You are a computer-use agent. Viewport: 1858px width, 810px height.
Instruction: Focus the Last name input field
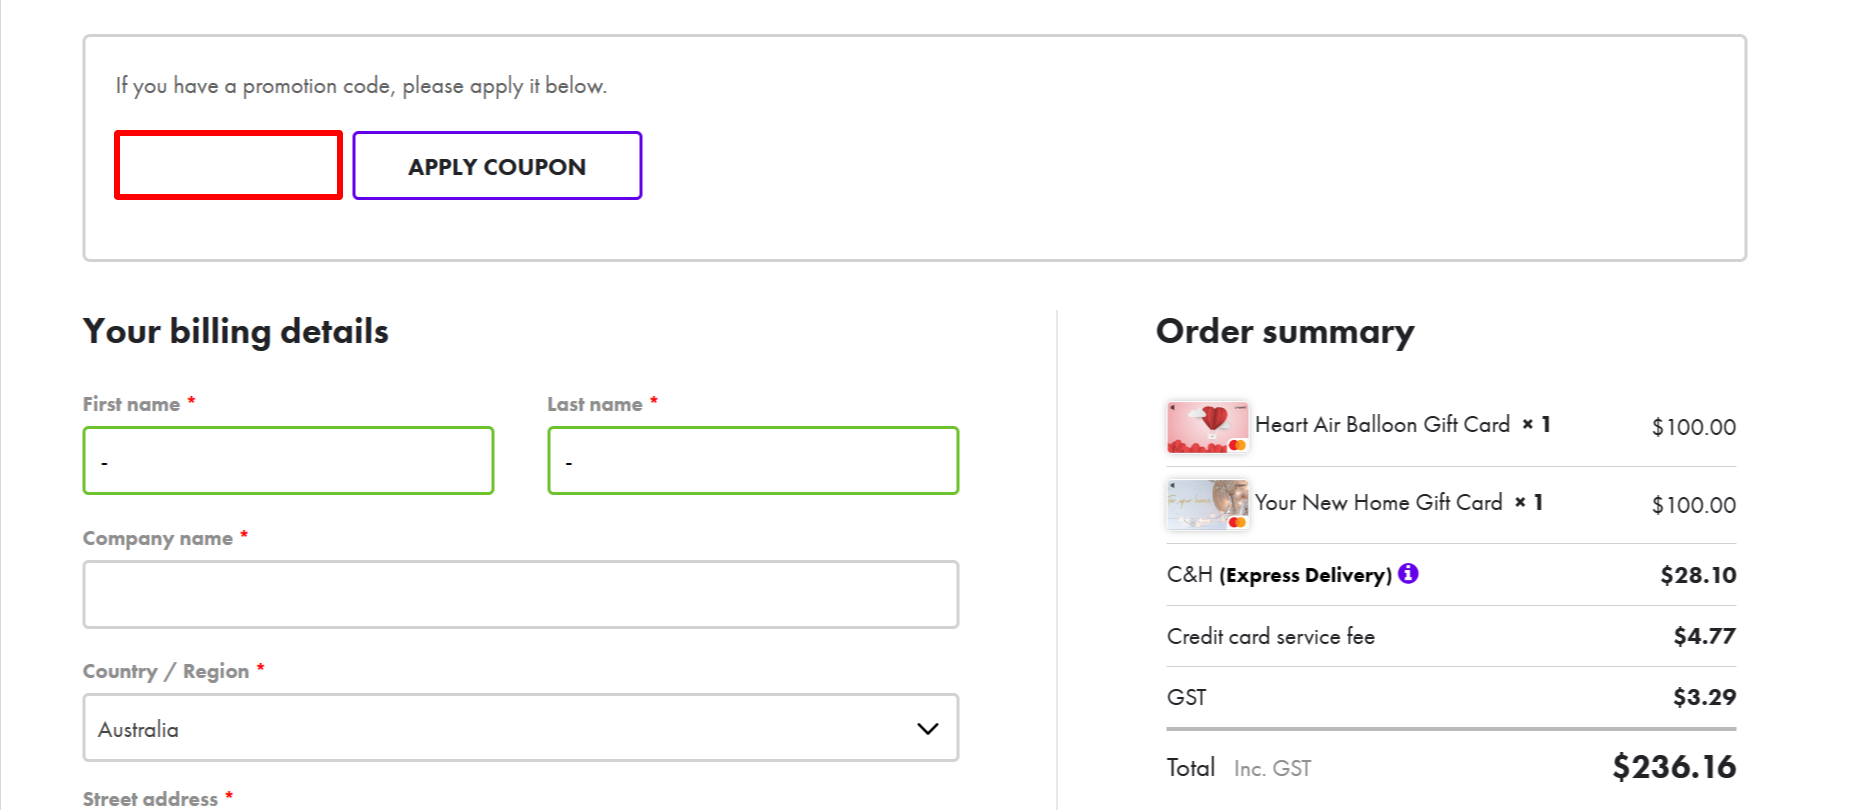[x=752, y=460]
